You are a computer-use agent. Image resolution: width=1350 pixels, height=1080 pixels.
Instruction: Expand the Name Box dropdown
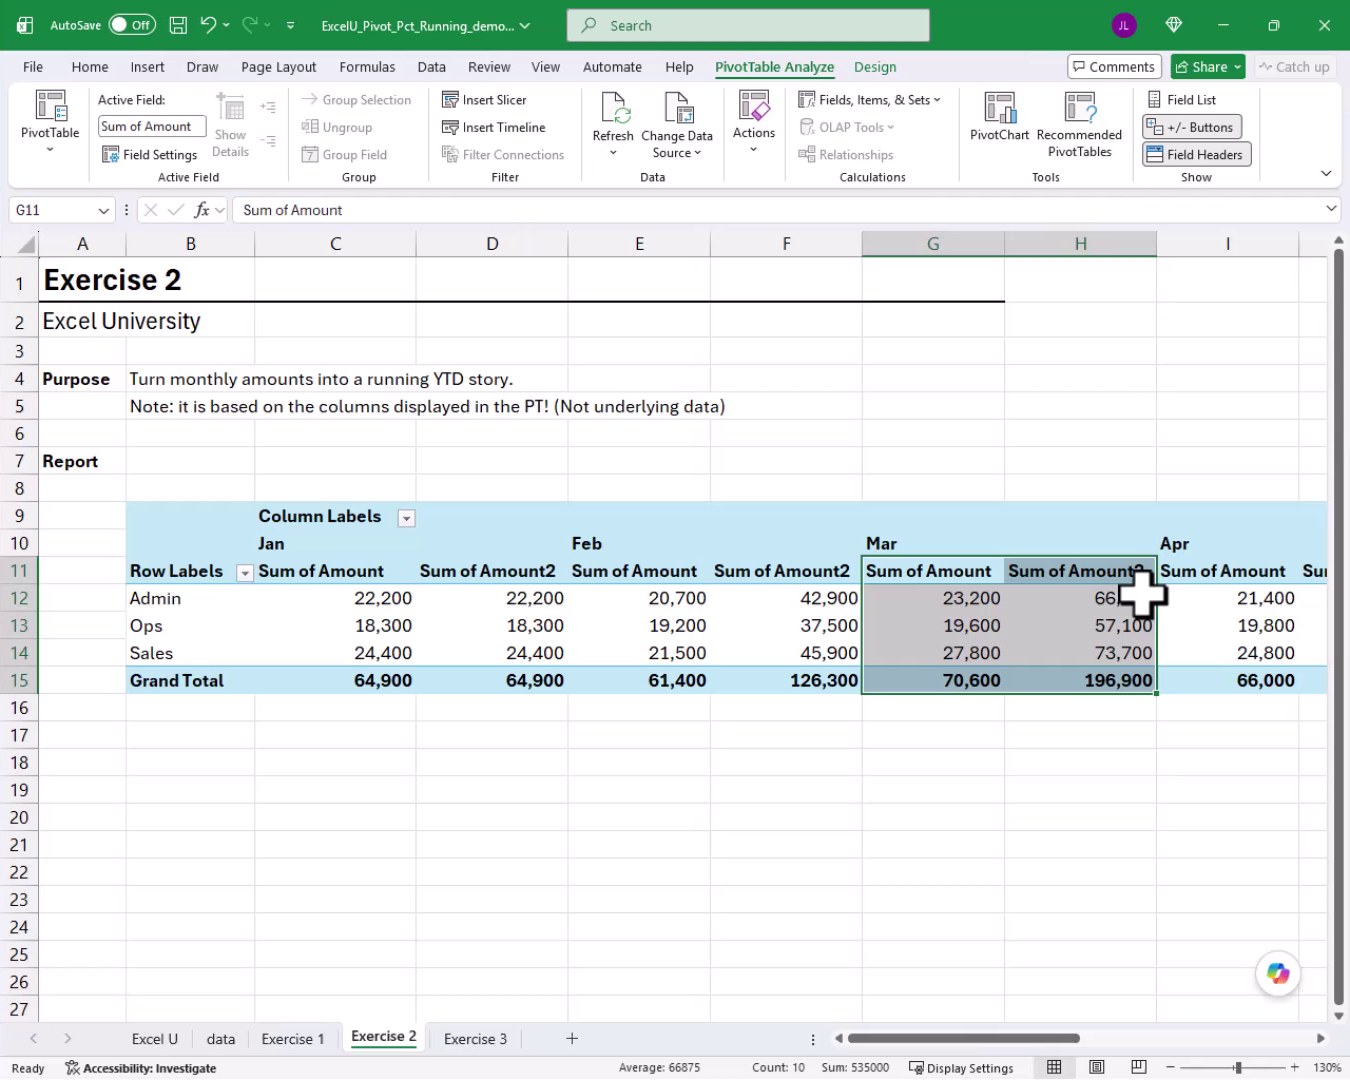[x=103, y=210]
